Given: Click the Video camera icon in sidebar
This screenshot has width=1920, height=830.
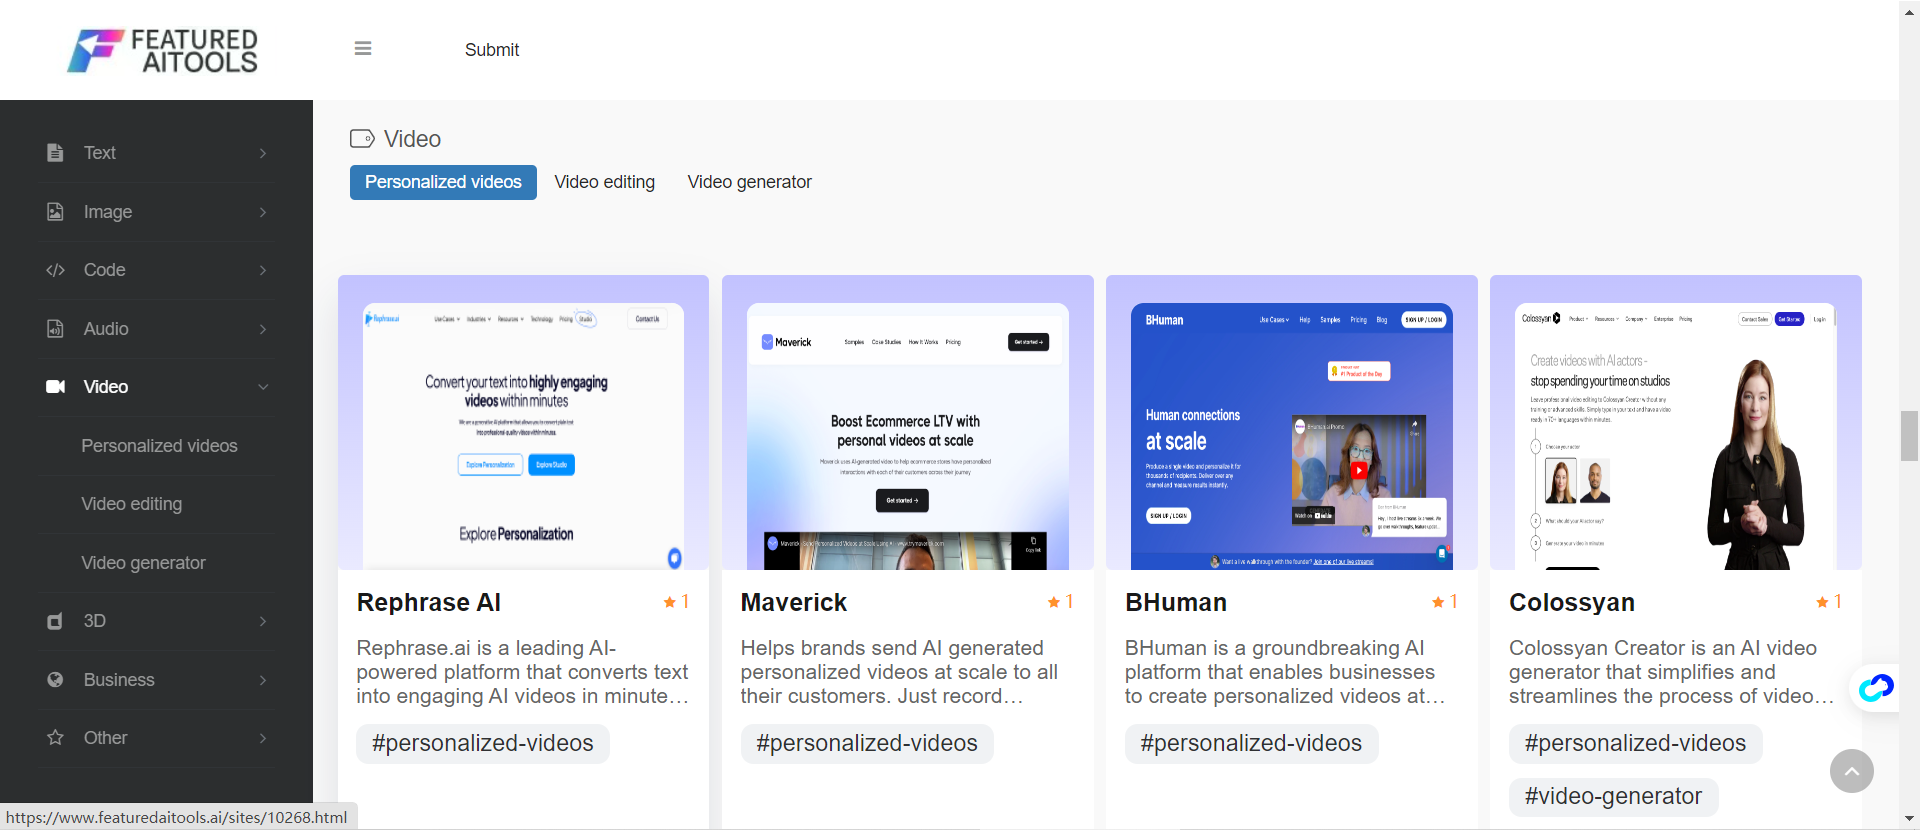Looking at the screenshot, I should [x=55, y=387].
